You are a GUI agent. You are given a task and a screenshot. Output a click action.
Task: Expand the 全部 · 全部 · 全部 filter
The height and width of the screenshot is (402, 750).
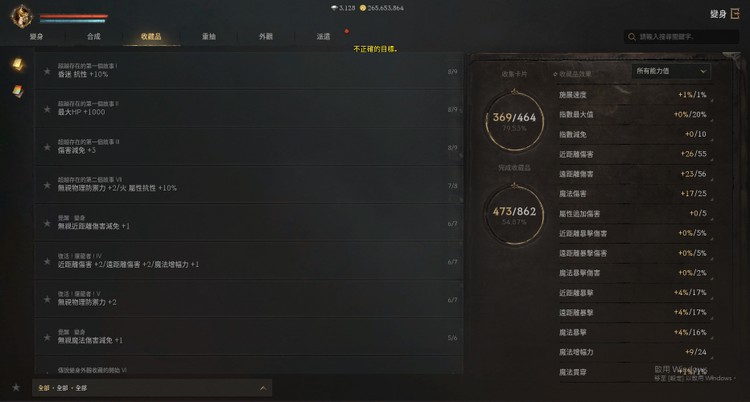coord(152,388)
